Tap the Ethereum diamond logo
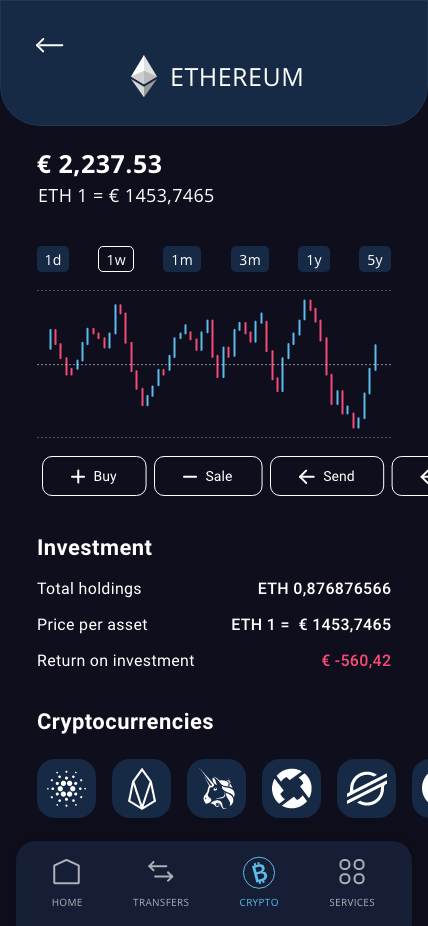 point(144,76)
